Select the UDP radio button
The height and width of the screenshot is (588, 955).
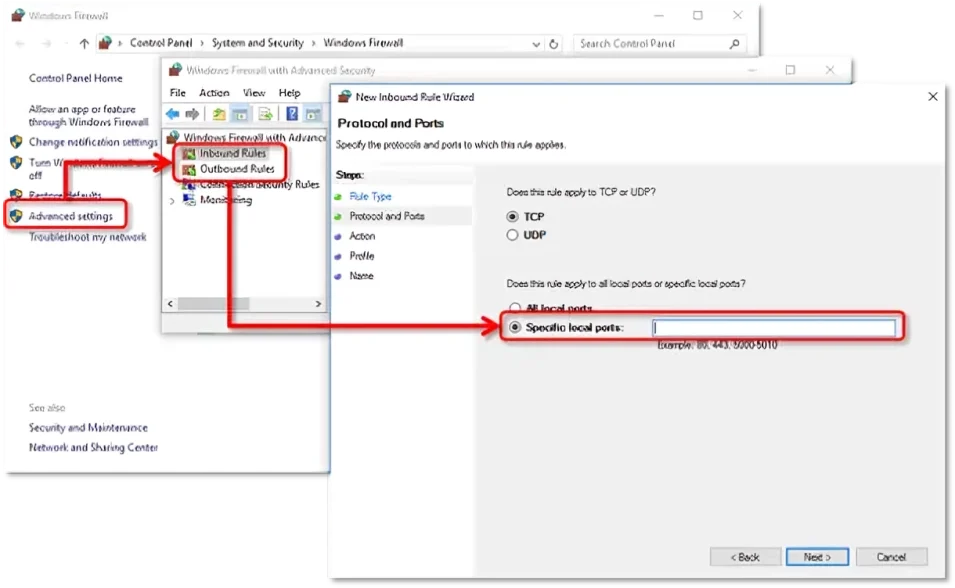pos(513,235)
